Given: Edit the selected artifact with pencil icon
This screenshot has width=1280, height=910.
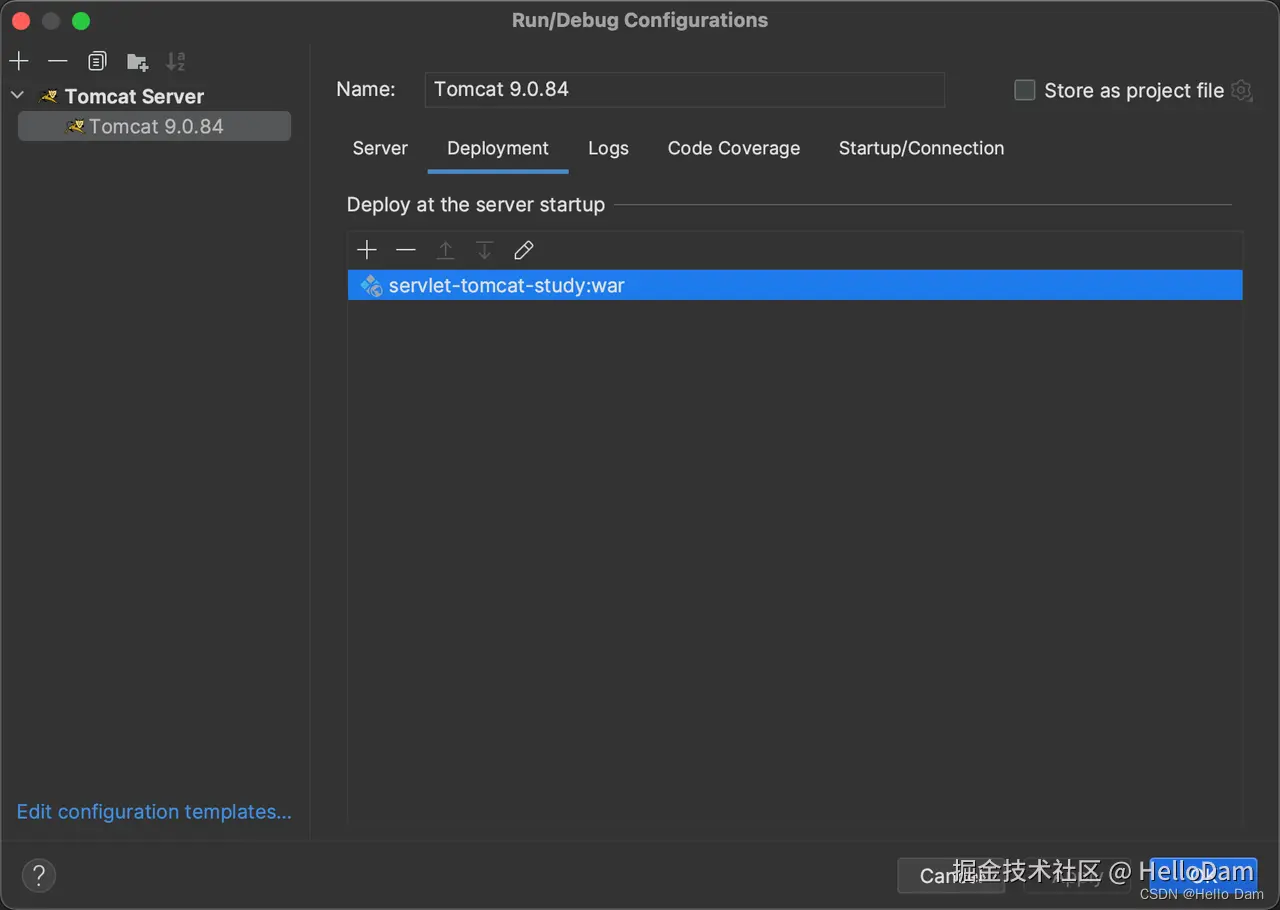Looking at the screenshot, I should tap(523, 250).
